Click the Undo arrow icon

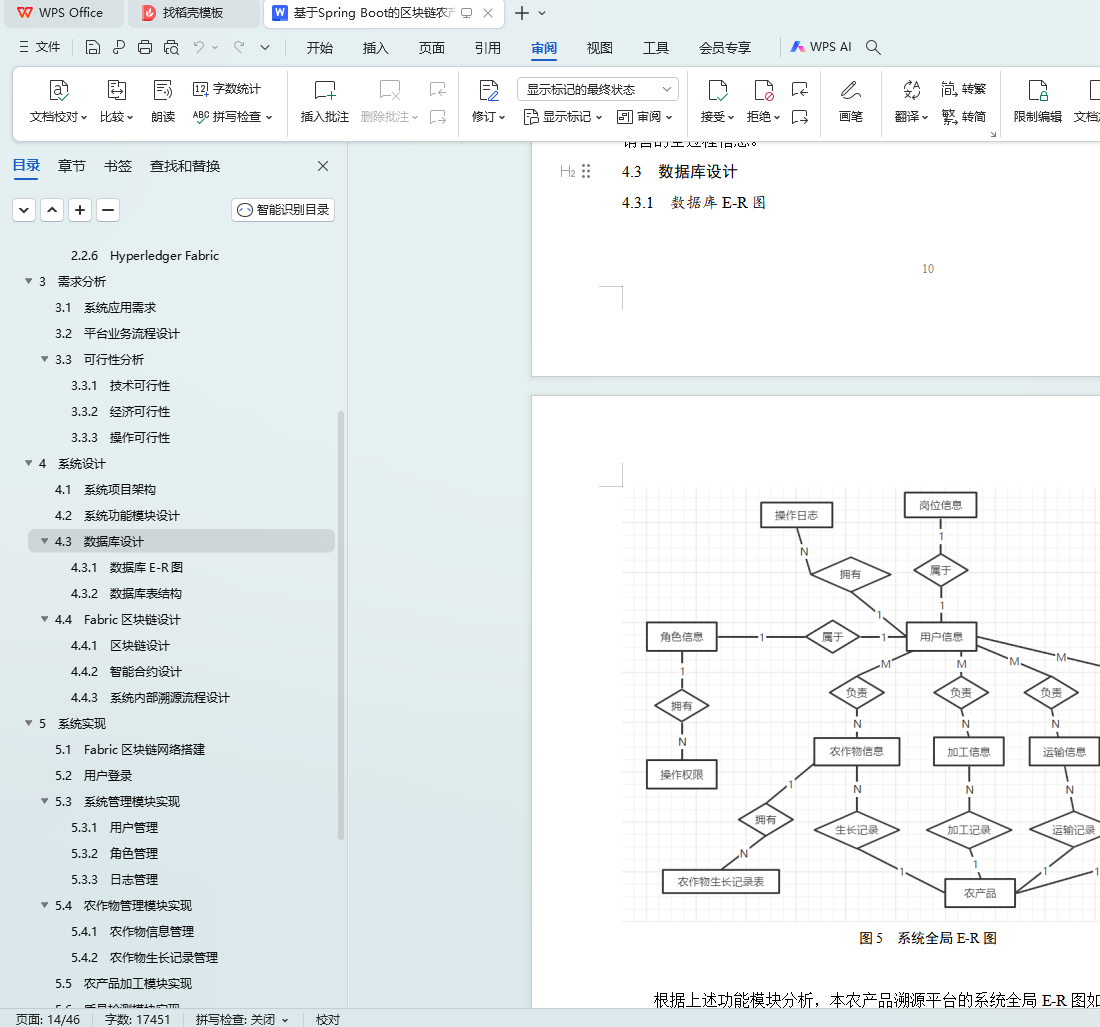[x=199, y=47]
